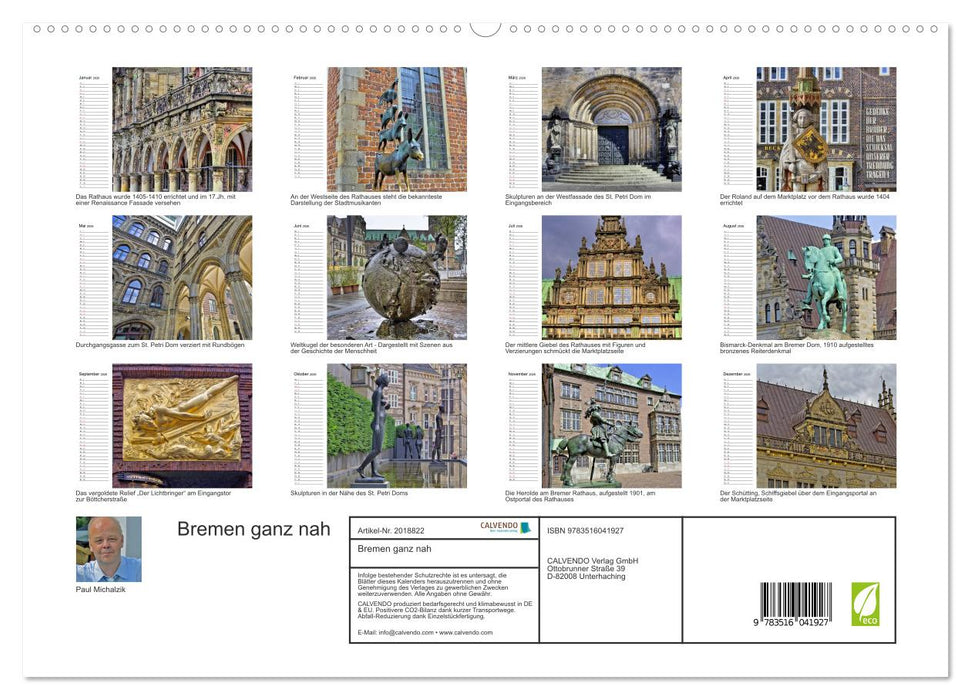Select the Paul Michalzik author name

(100, 589)
